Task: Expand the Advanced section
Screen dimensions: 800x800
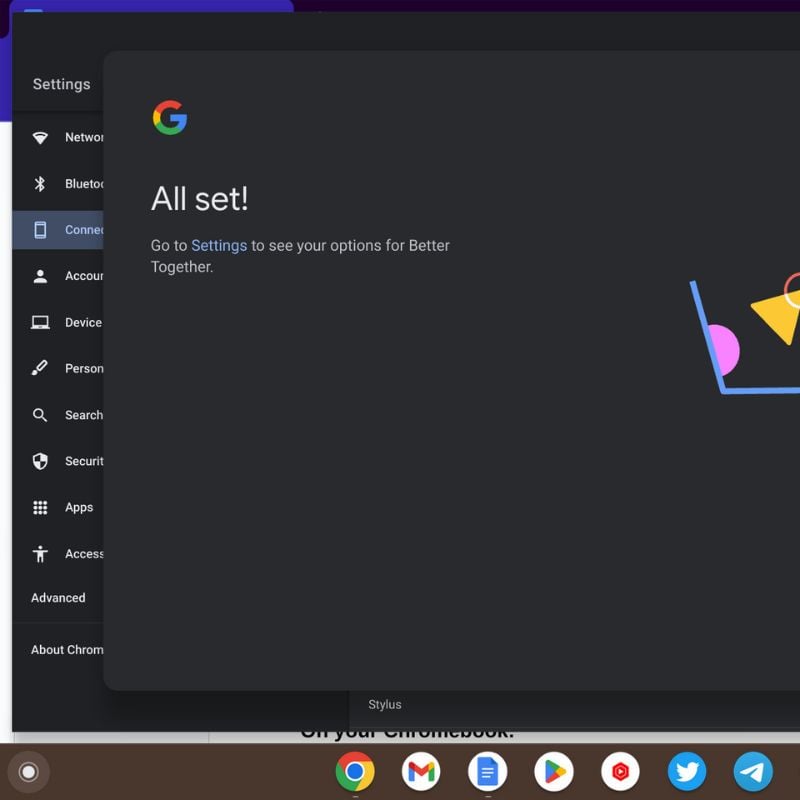Action: click(58, 598)
